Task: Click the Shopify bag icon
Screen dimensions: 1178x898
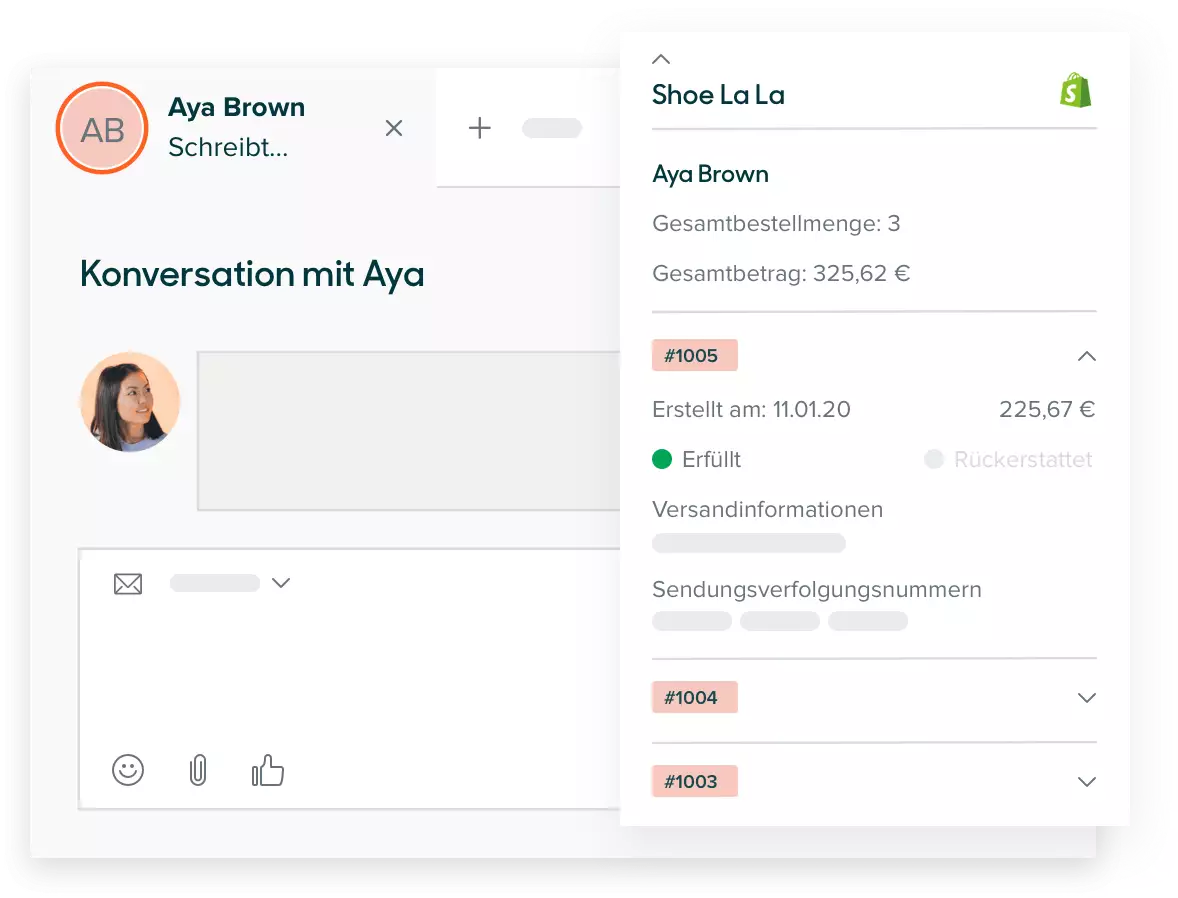Action: pos(1076,90)
